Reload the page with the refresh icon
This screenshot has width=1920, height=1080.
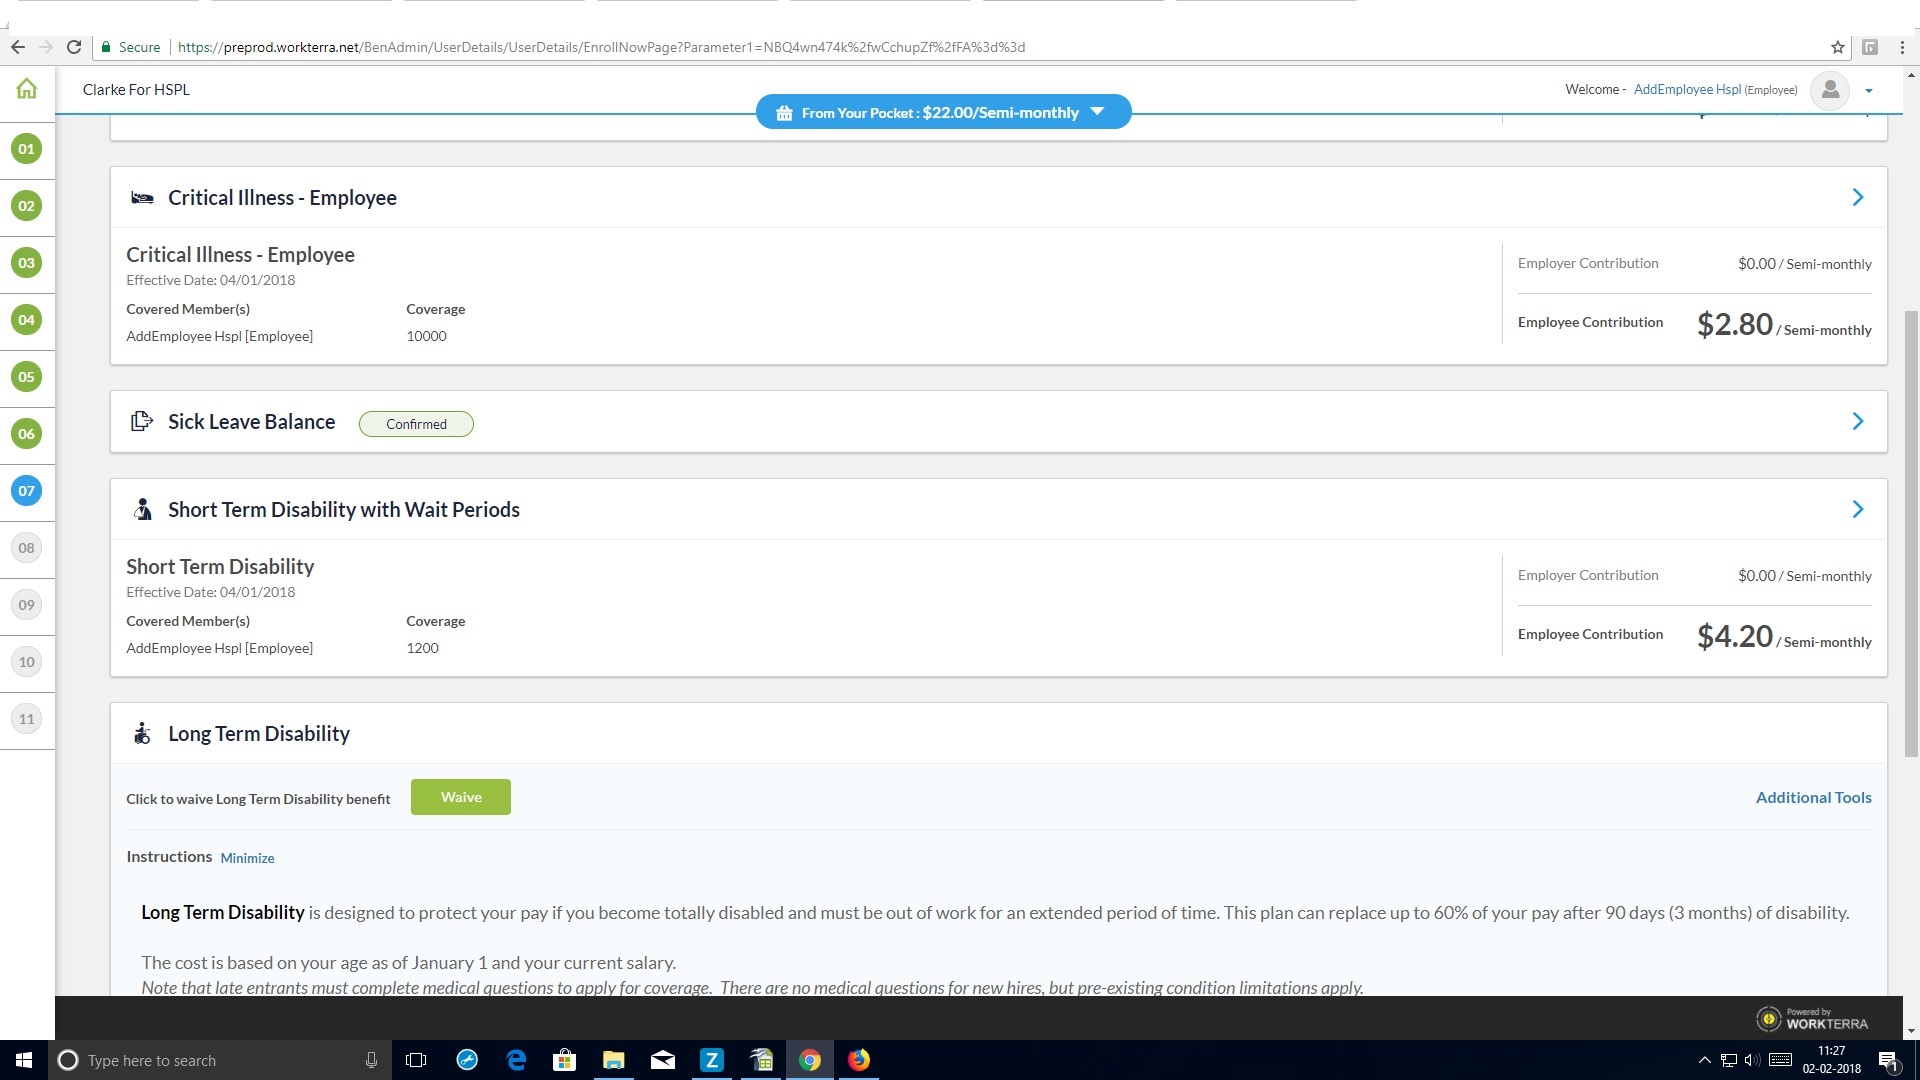[x=74, y=47]
